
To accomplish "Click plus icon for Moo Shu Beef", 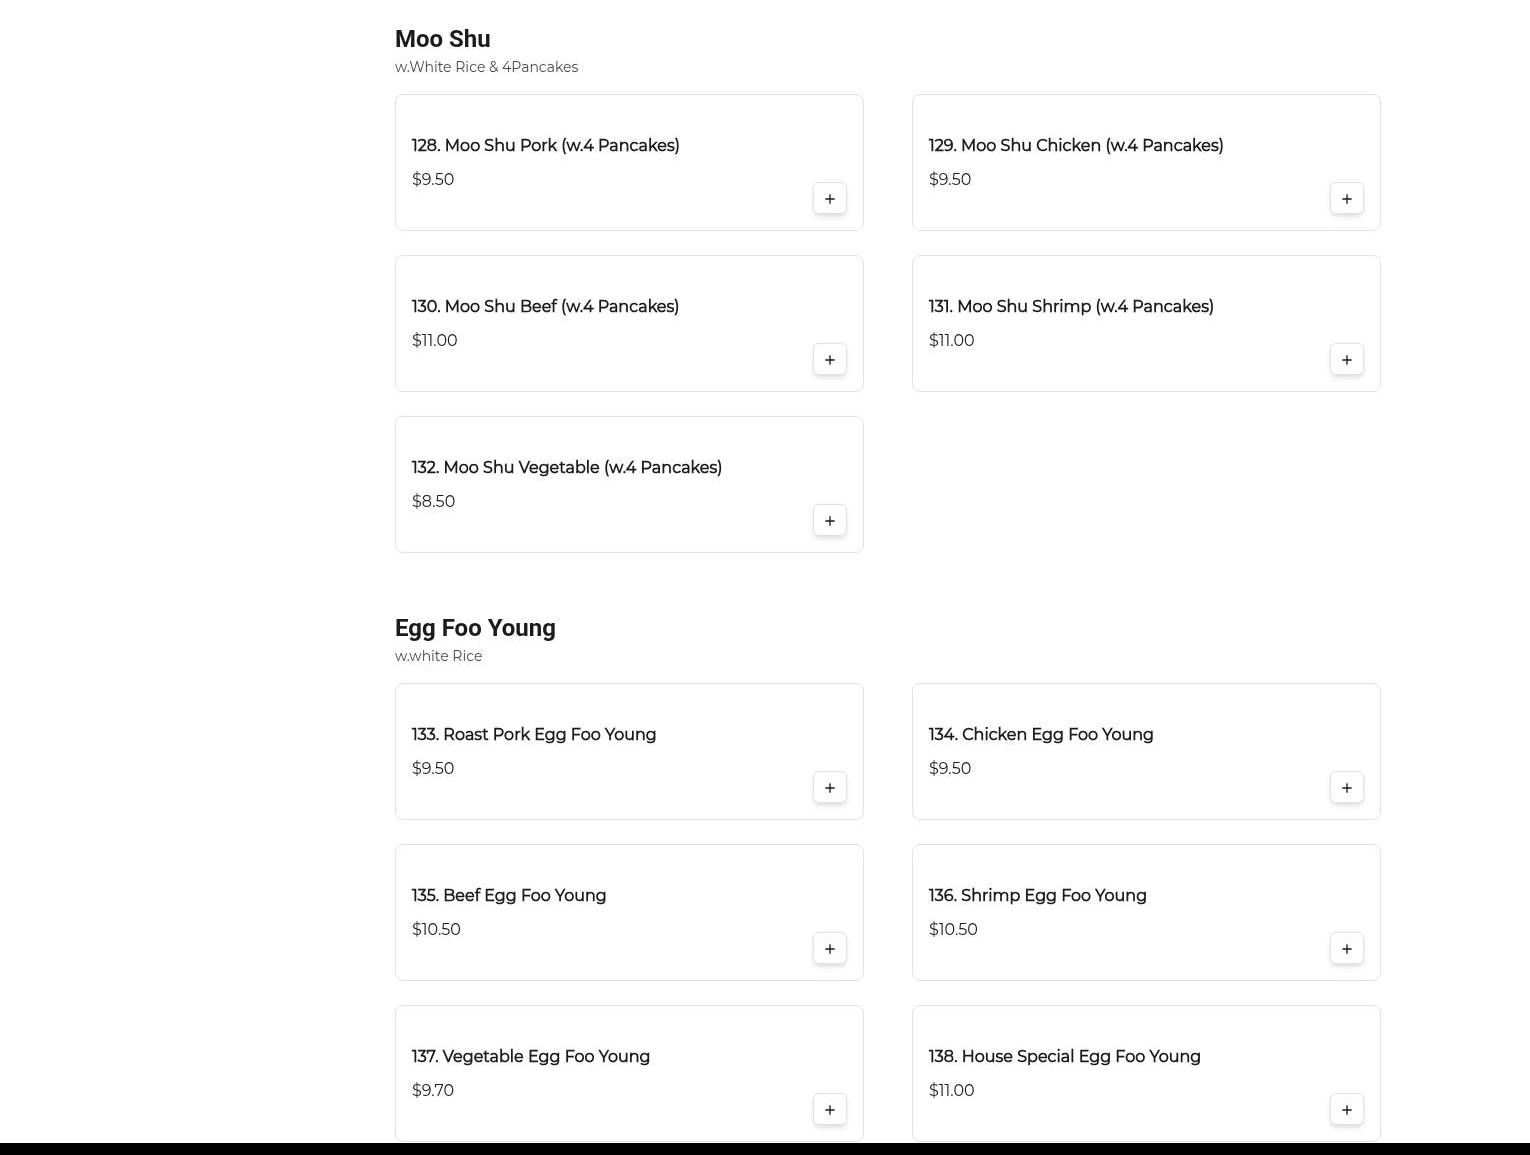I will (x=829, y=360).
